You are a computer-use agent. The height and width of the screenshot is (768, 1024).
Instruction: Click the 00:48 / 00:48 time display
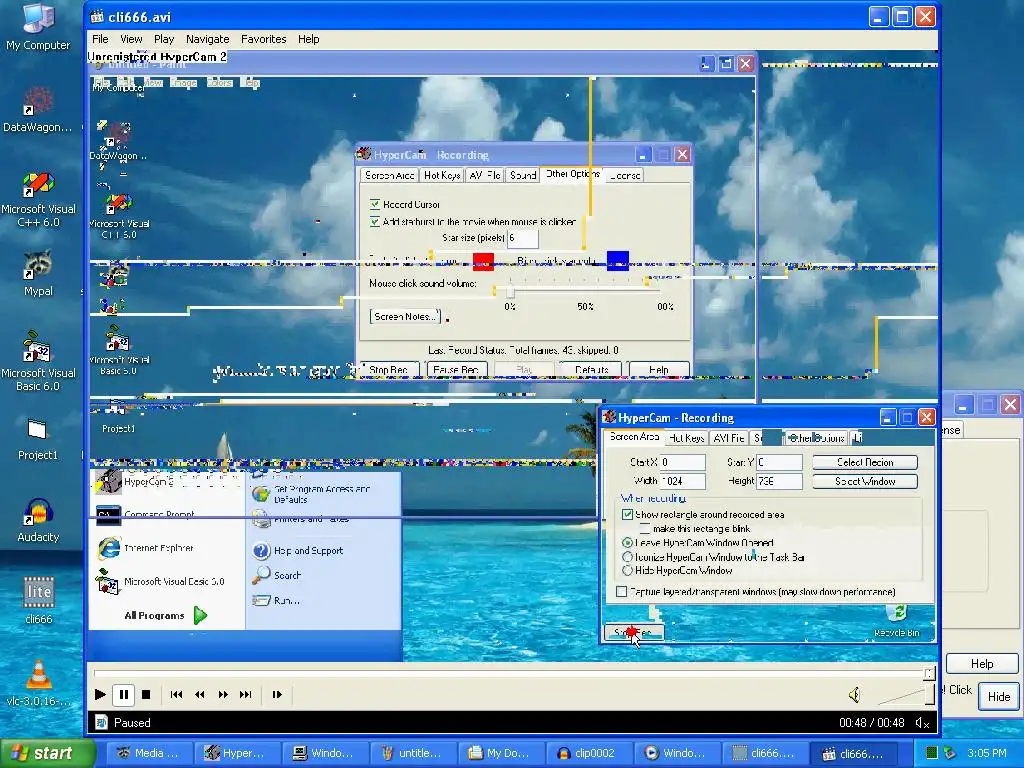tap(872, 723)
